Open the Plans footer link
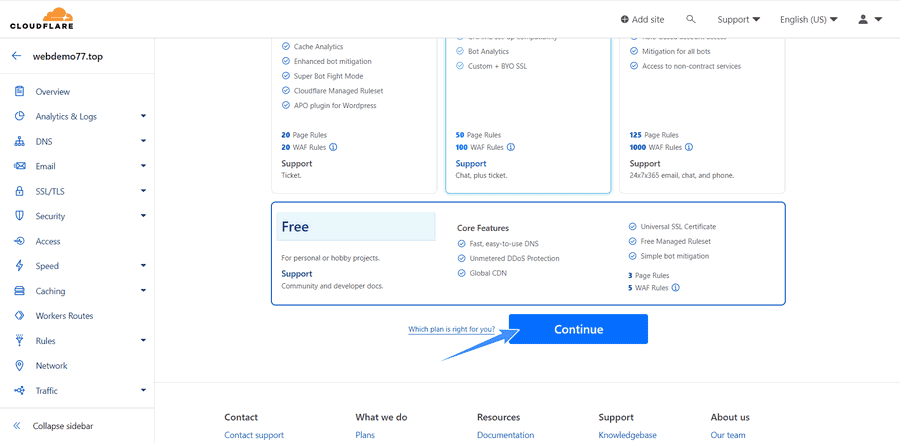 click(365, 435)
